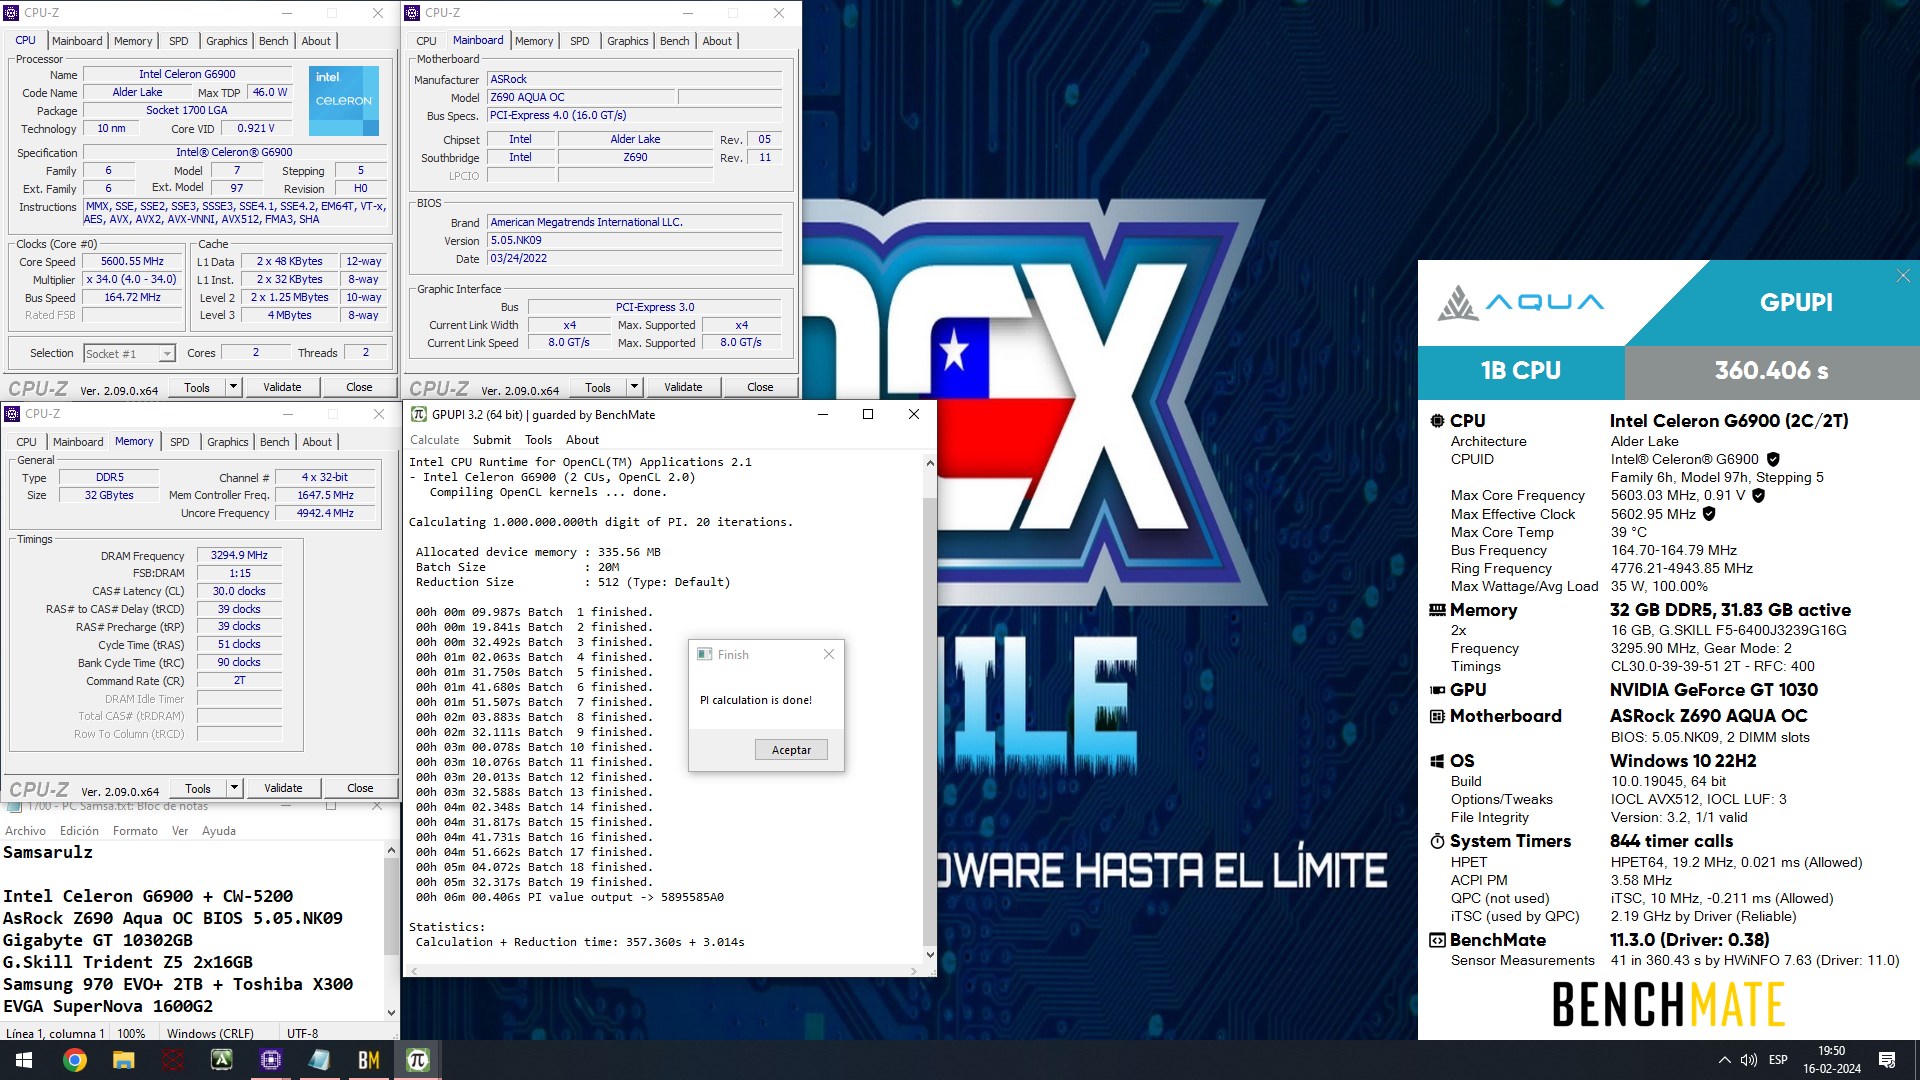Click the GPUPI log horizontal scrollbar
The height and width of the screenshot is (1080, 1920).
pyautogui.click(x=664, y=971)
